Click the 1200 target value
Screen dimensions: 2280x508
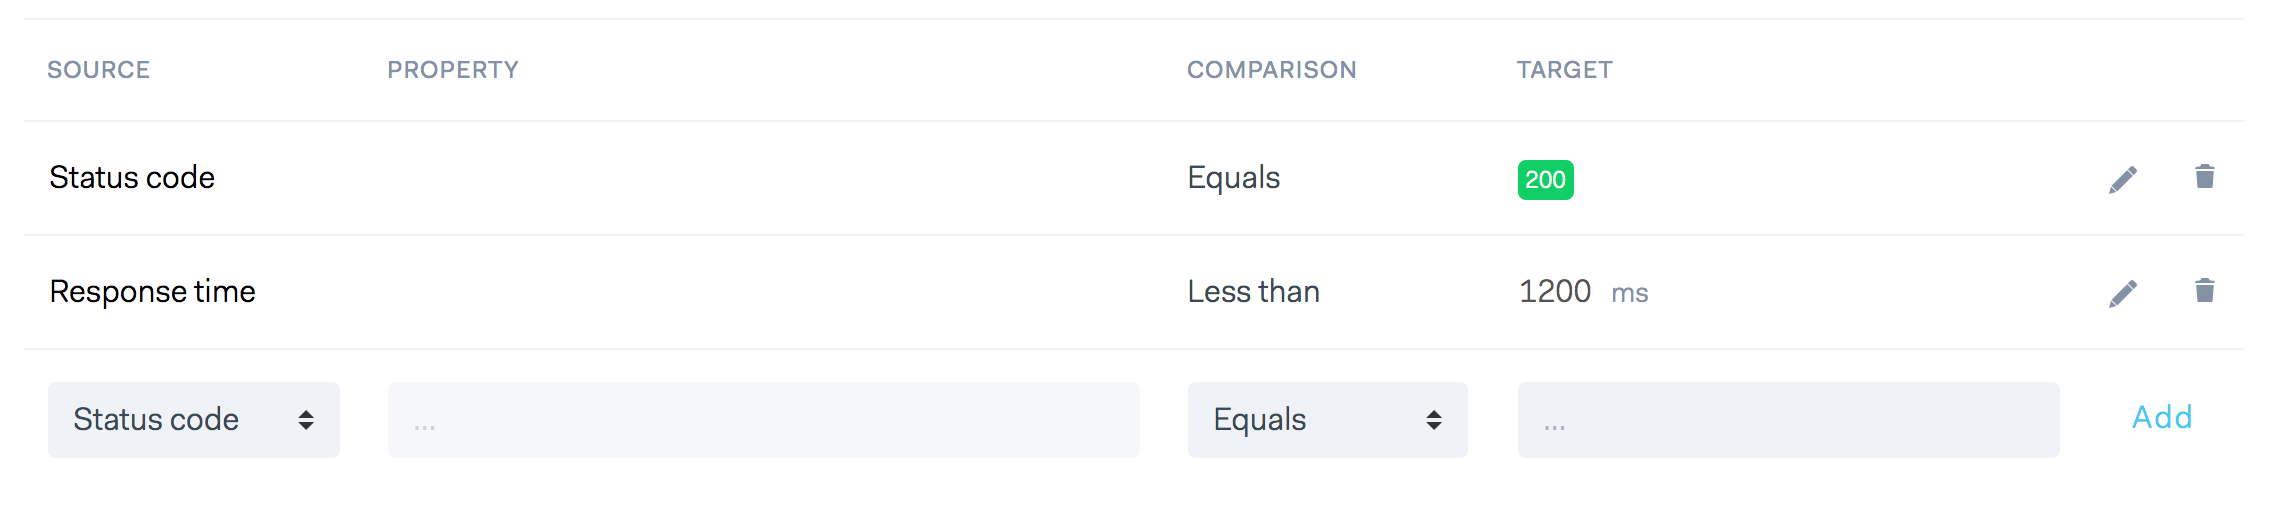1554,292
